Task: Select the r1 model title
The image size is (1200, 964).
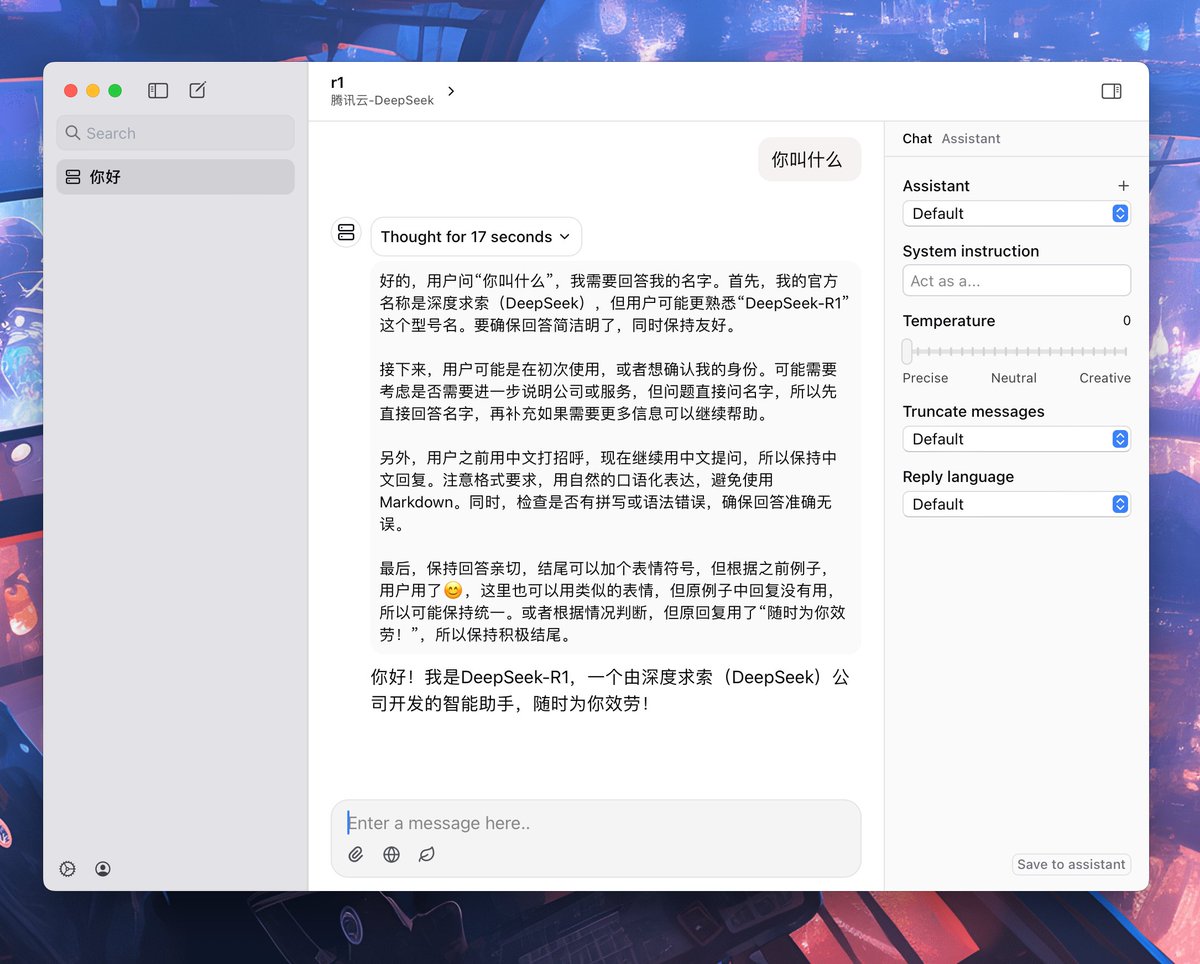Action: click(x=338, y=83)
